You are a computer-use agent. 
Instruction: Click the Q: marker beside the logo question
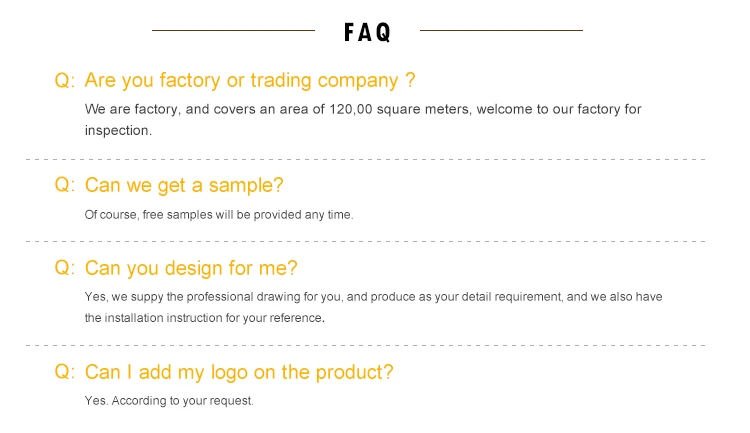click(x=65, y=372)
